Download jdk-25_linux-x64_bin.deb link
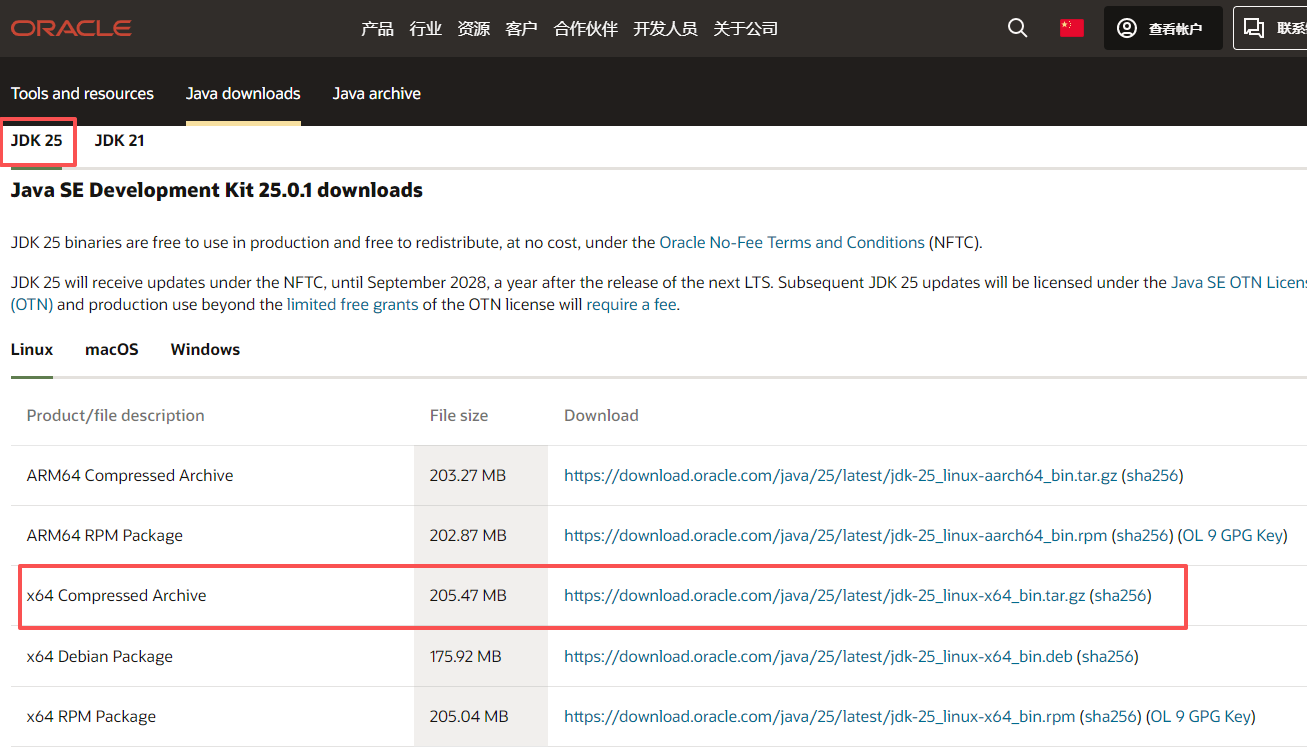 [818, 657]
